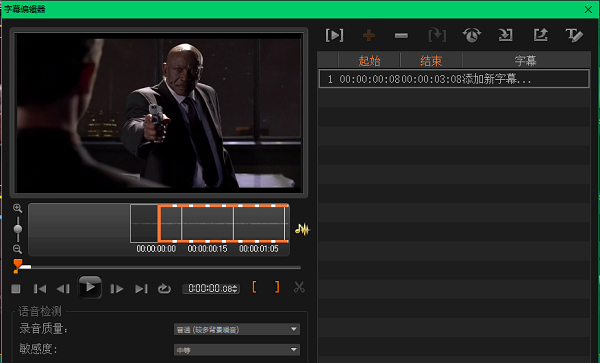Sort by the 起始 column header

click(369, 60)
